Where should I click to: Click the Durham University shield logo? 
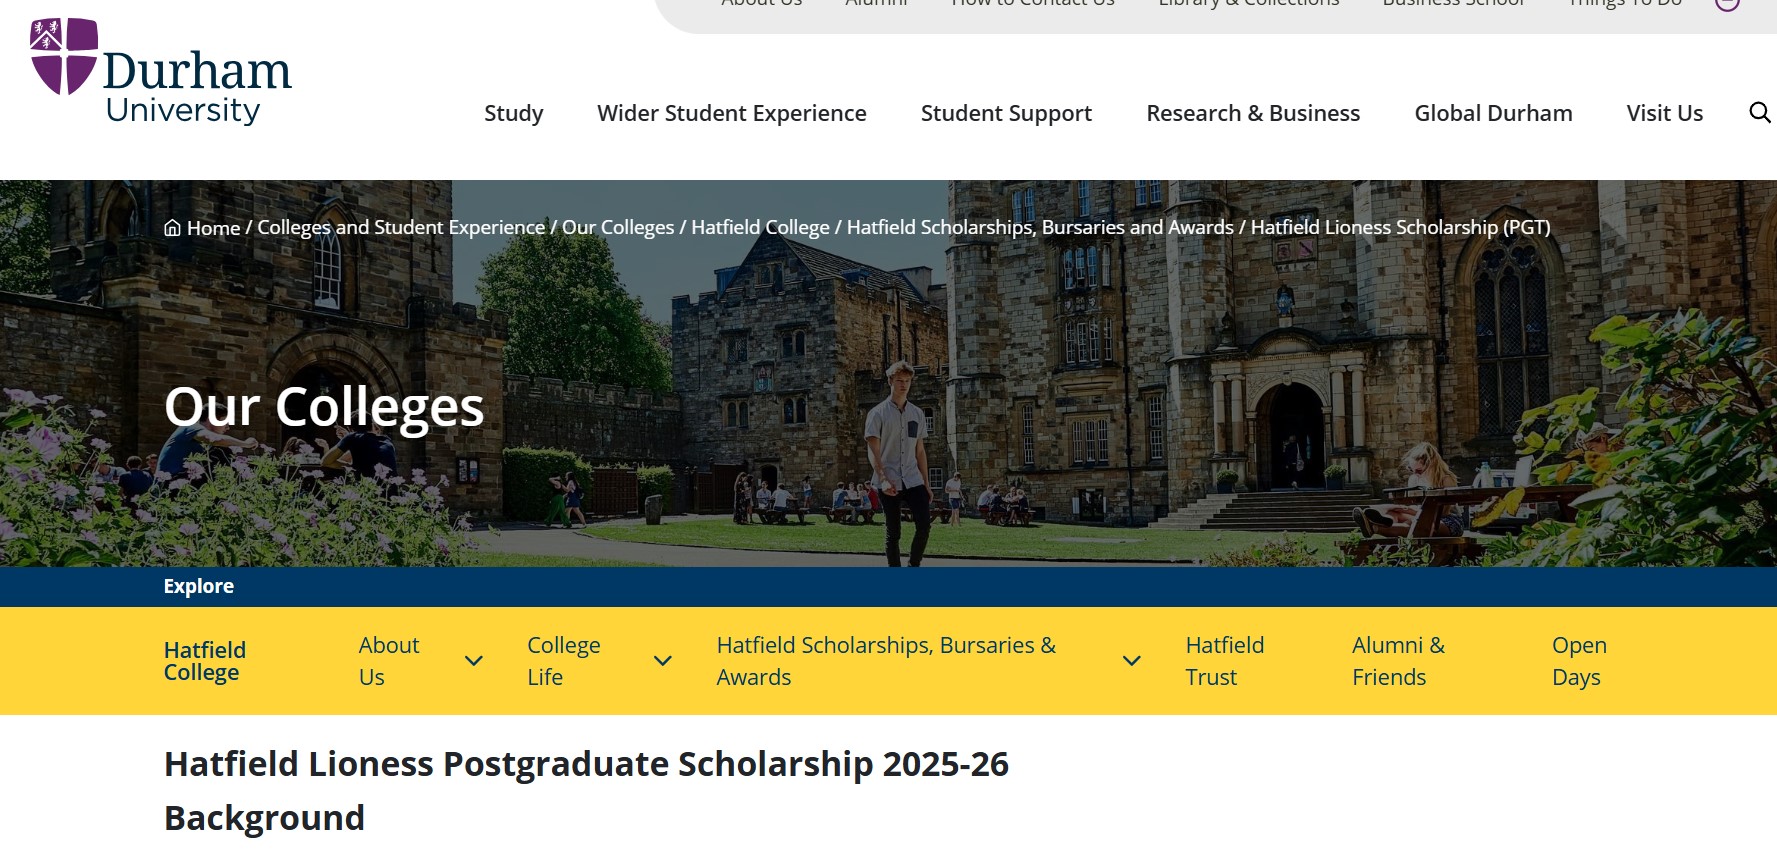coord(62,55)
